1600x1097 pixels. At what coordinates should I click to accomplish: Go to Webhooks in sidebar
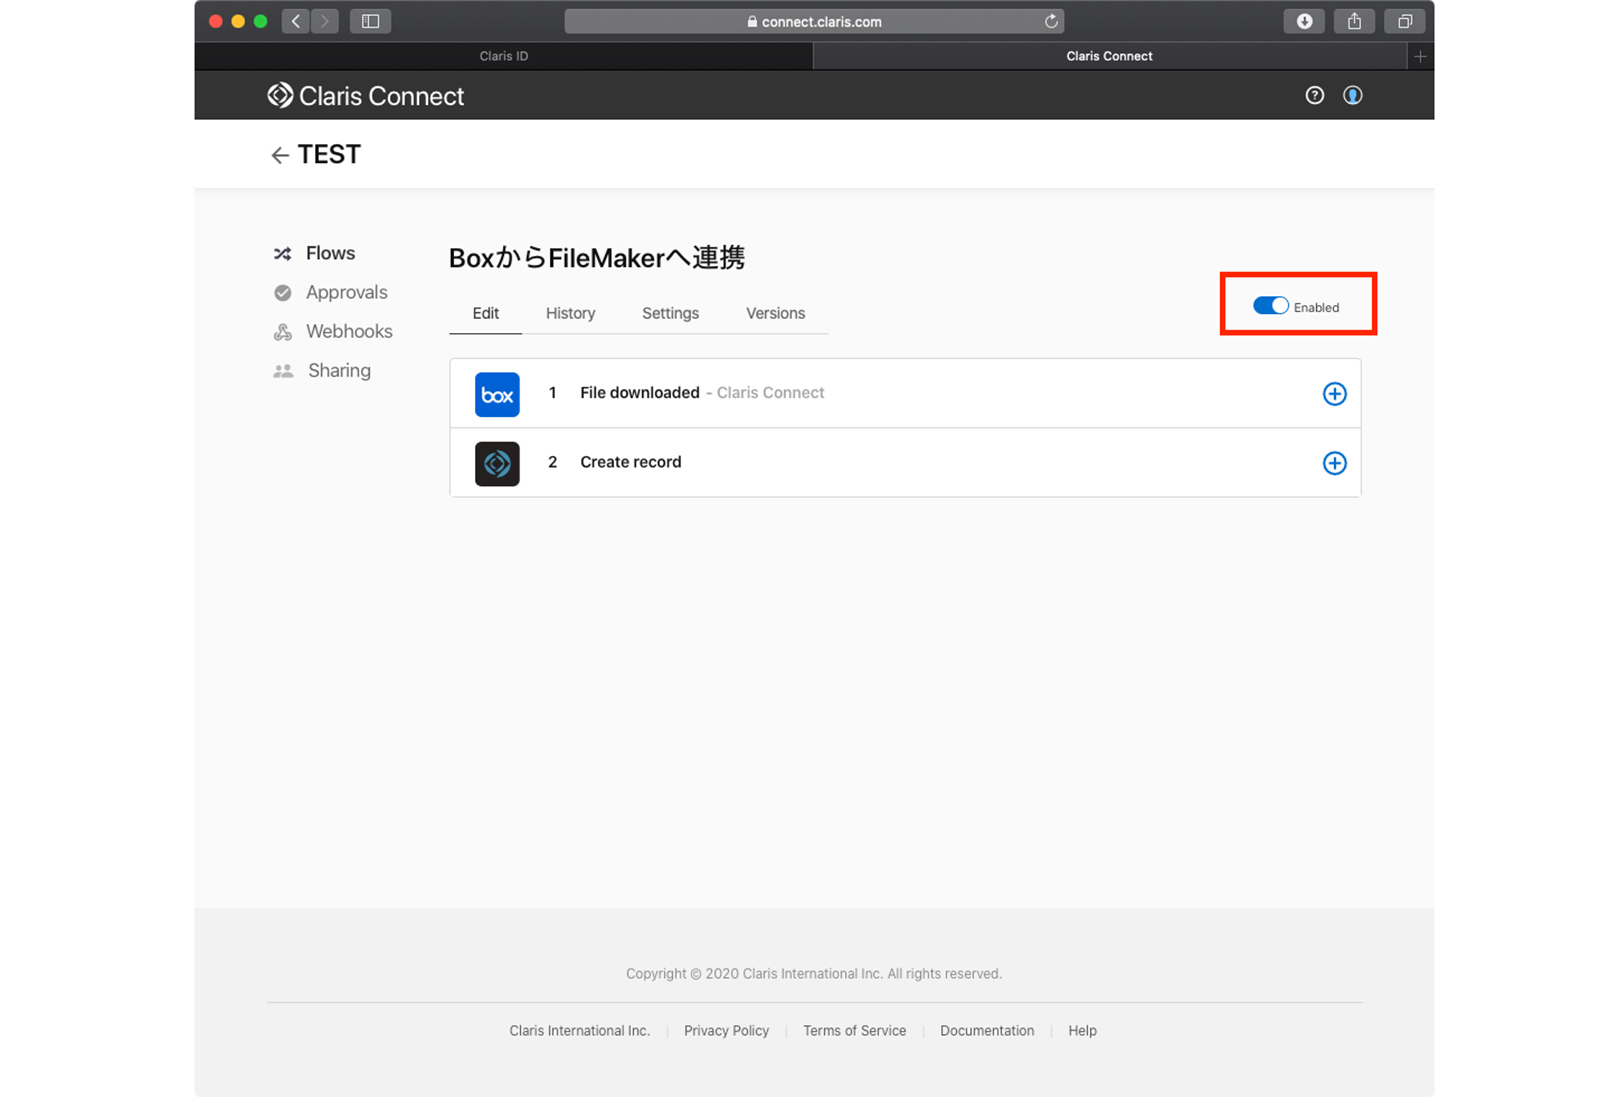click(348, 331)
